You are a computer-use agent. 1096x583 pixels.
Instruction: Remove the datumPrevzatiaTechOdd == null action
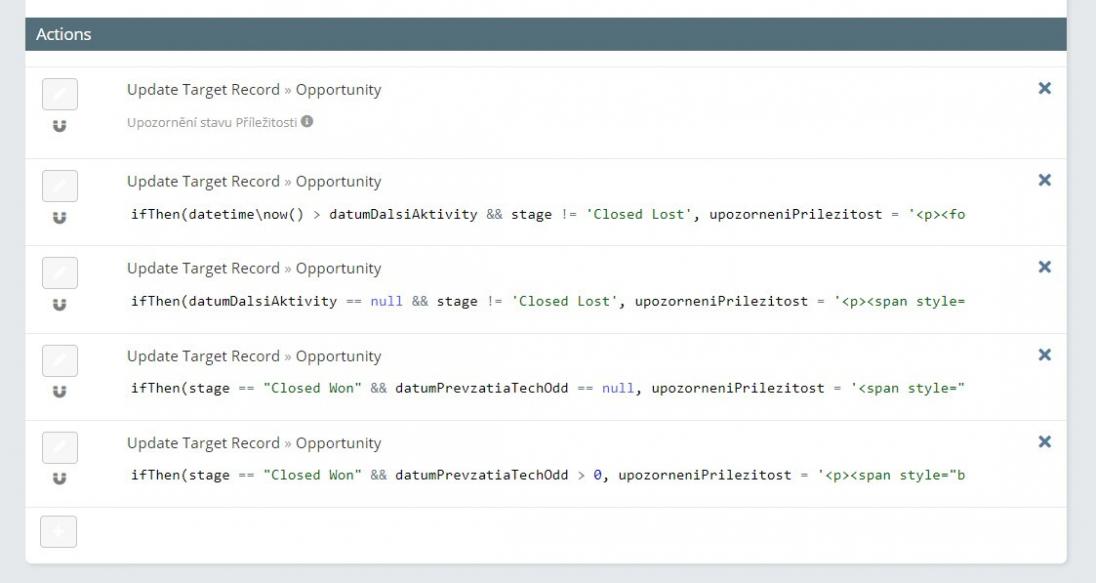coord(1044,355)
